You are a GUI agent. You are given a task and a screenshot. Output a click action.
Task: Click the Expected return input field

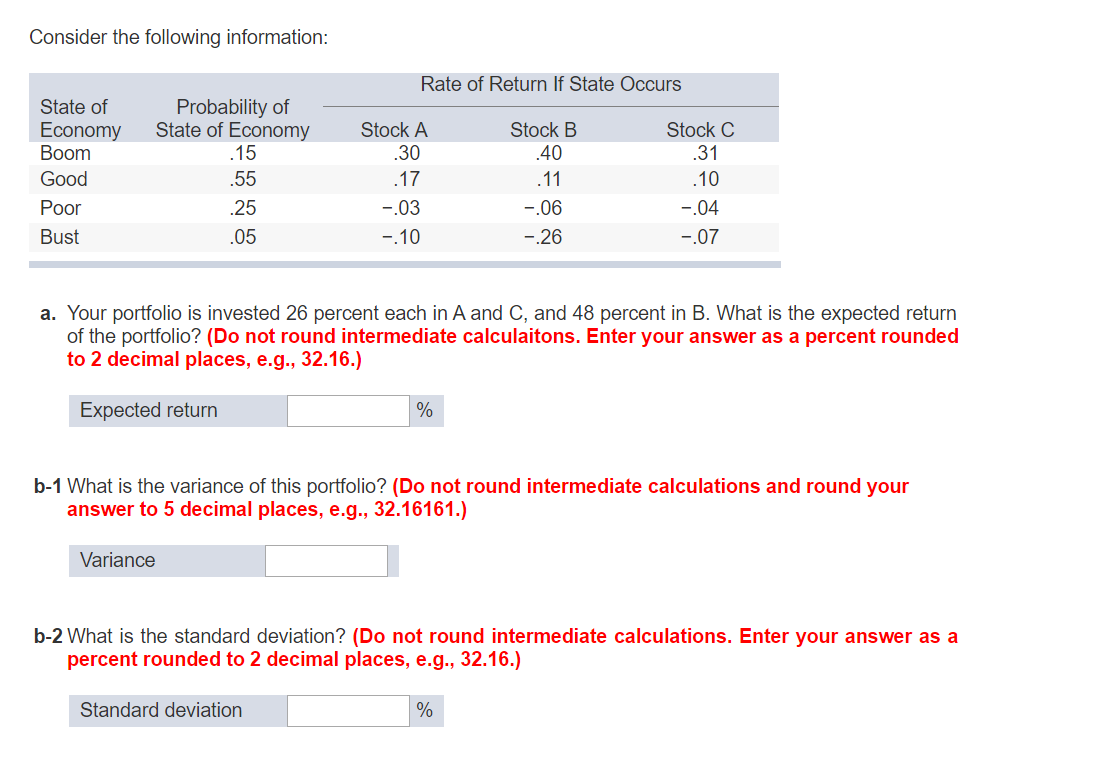[x=347, y=410]
